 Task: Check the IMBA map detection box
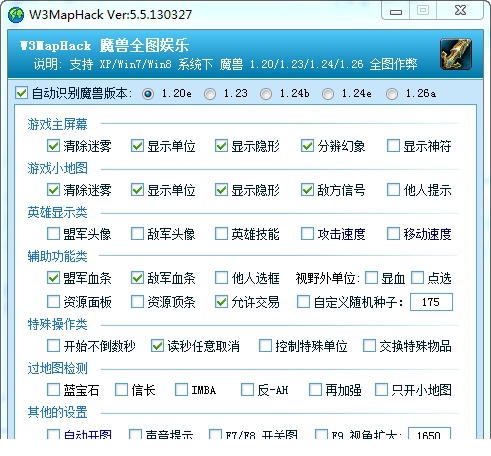pyautogui.click(x=181, y=390)
